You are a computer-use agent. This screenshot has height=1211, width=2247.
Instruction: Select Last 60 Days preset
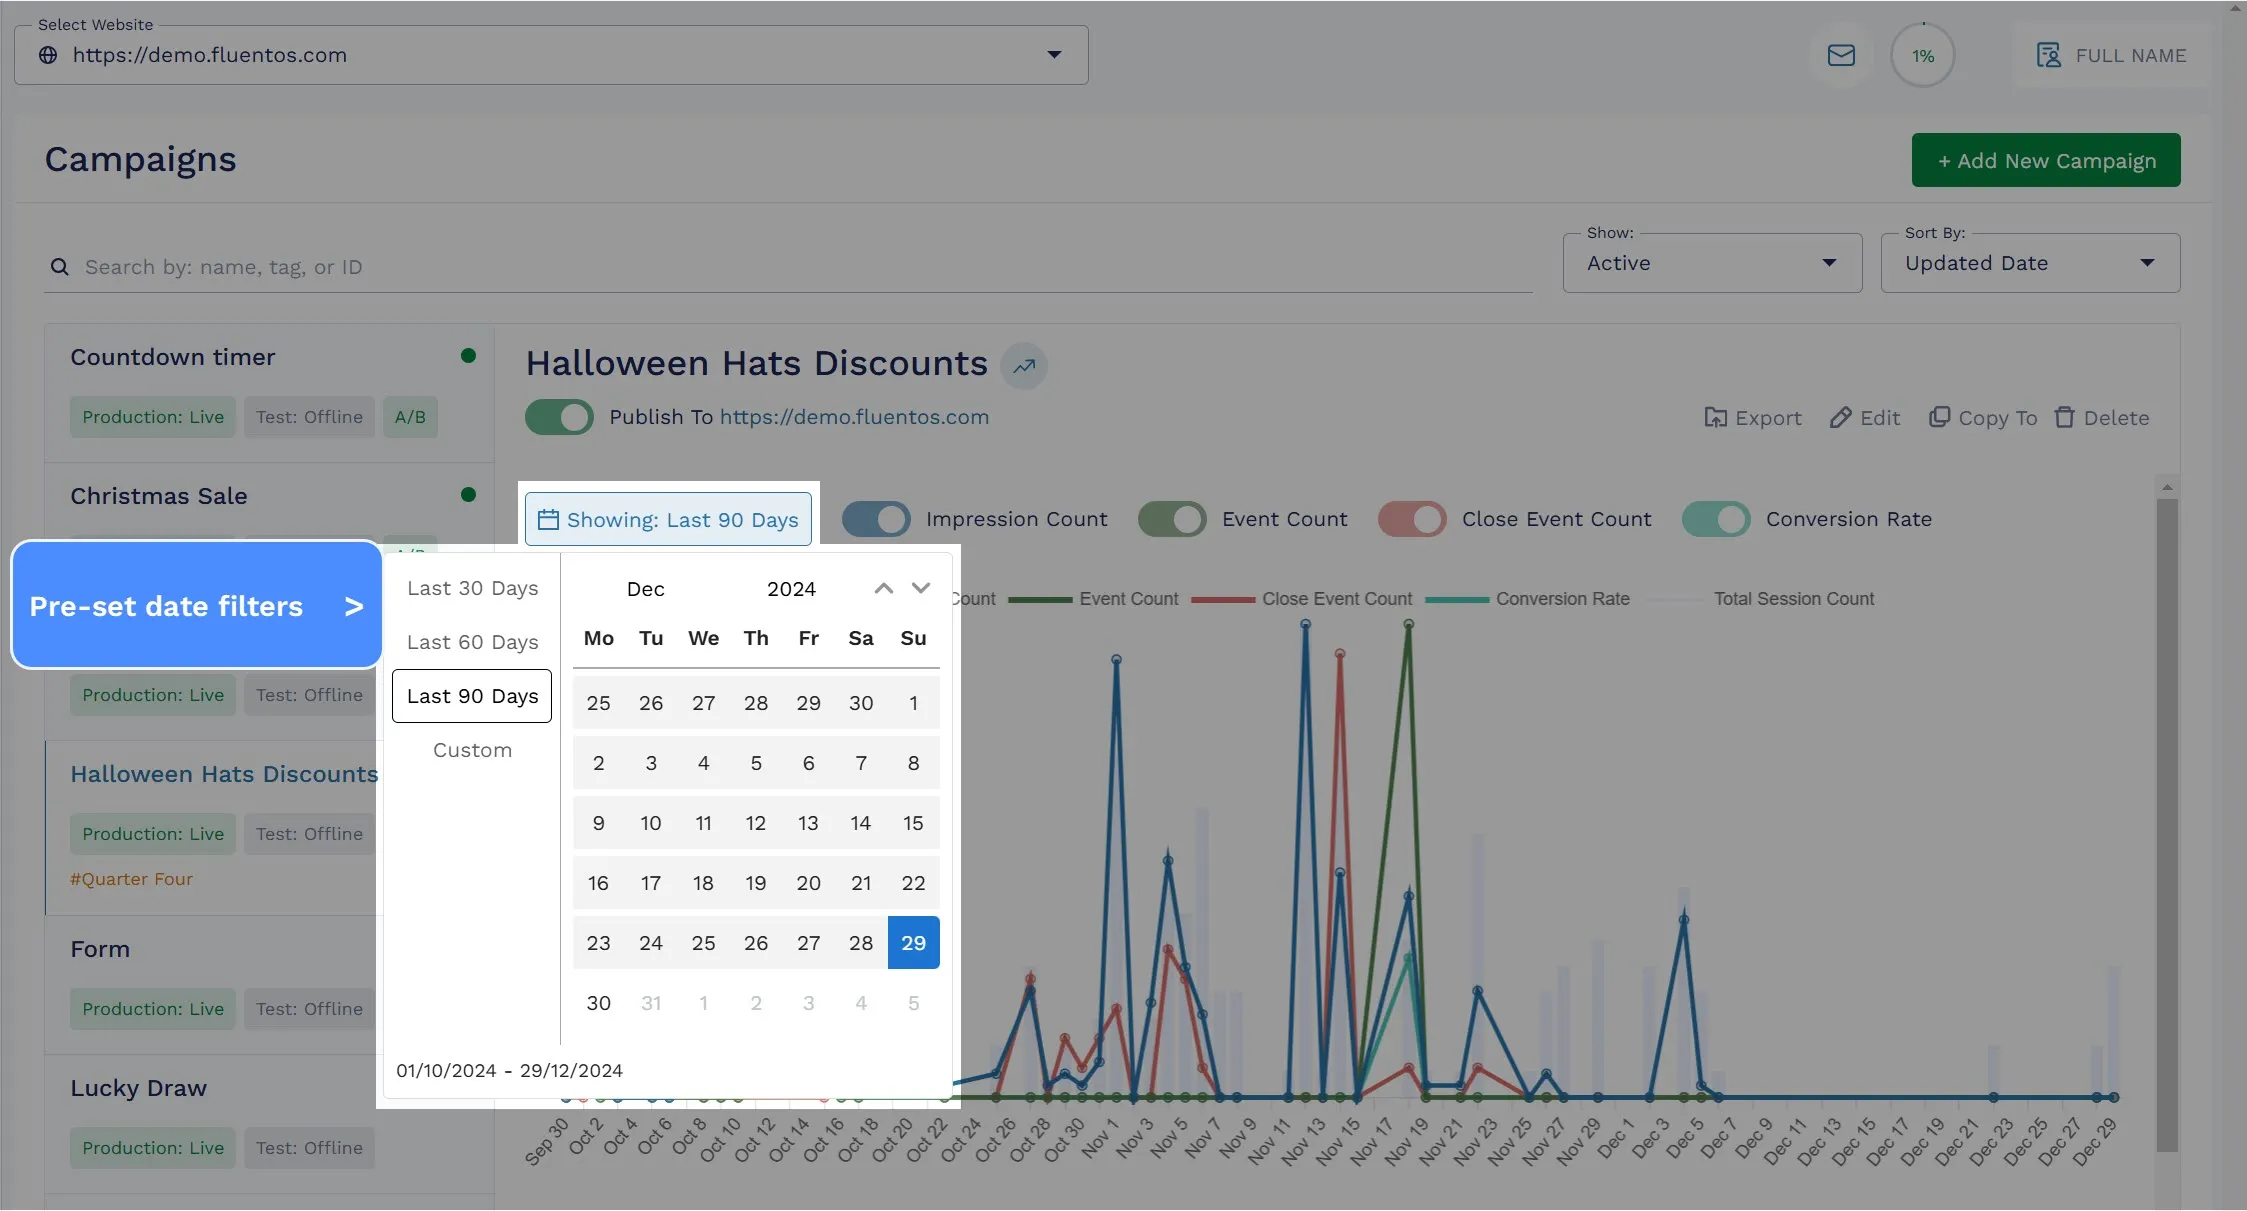pos(472,642)
